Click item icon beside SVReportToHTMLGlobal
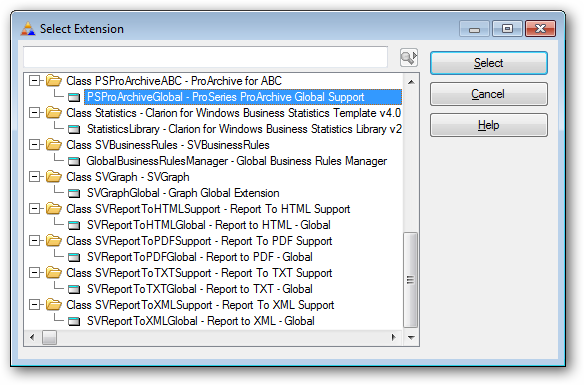 coord(74,226)
